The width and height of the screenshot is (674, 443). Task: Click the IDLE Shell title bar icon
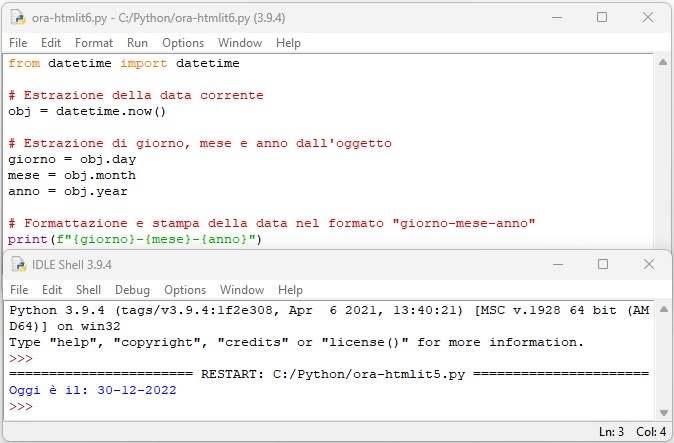pos(17,265)
